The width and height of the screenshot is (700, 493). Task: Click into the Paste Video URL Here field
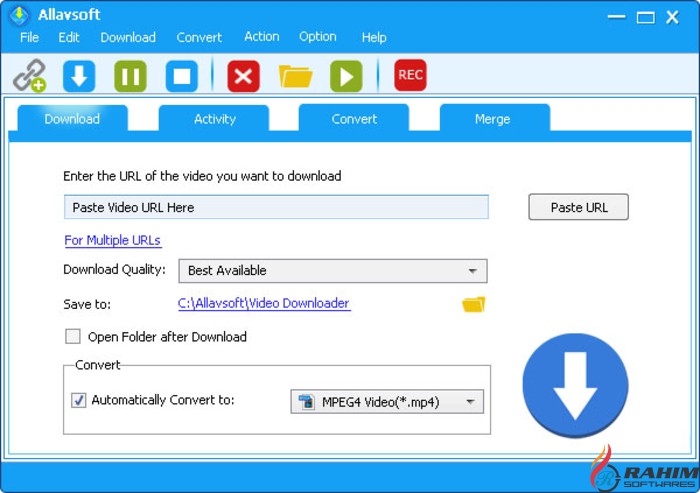(276, 207)
